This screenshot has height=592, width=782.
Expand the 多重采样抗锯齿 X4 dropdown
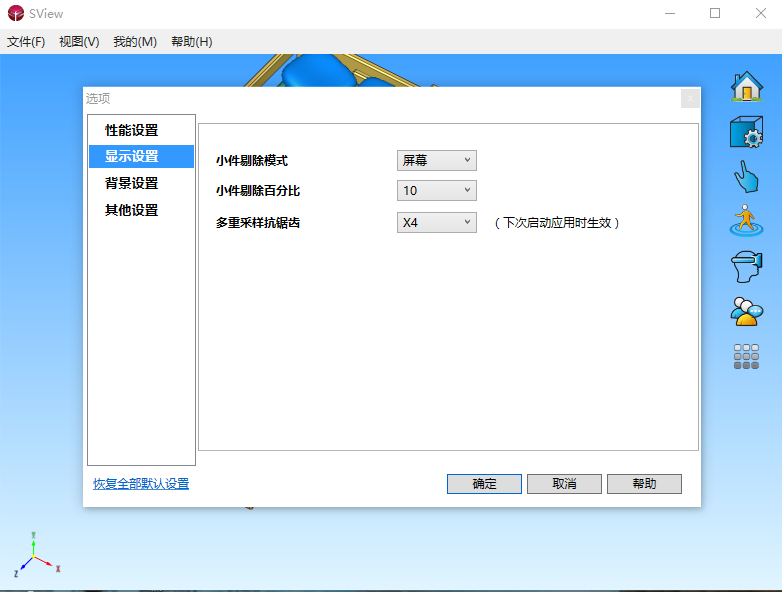(436, 222)
